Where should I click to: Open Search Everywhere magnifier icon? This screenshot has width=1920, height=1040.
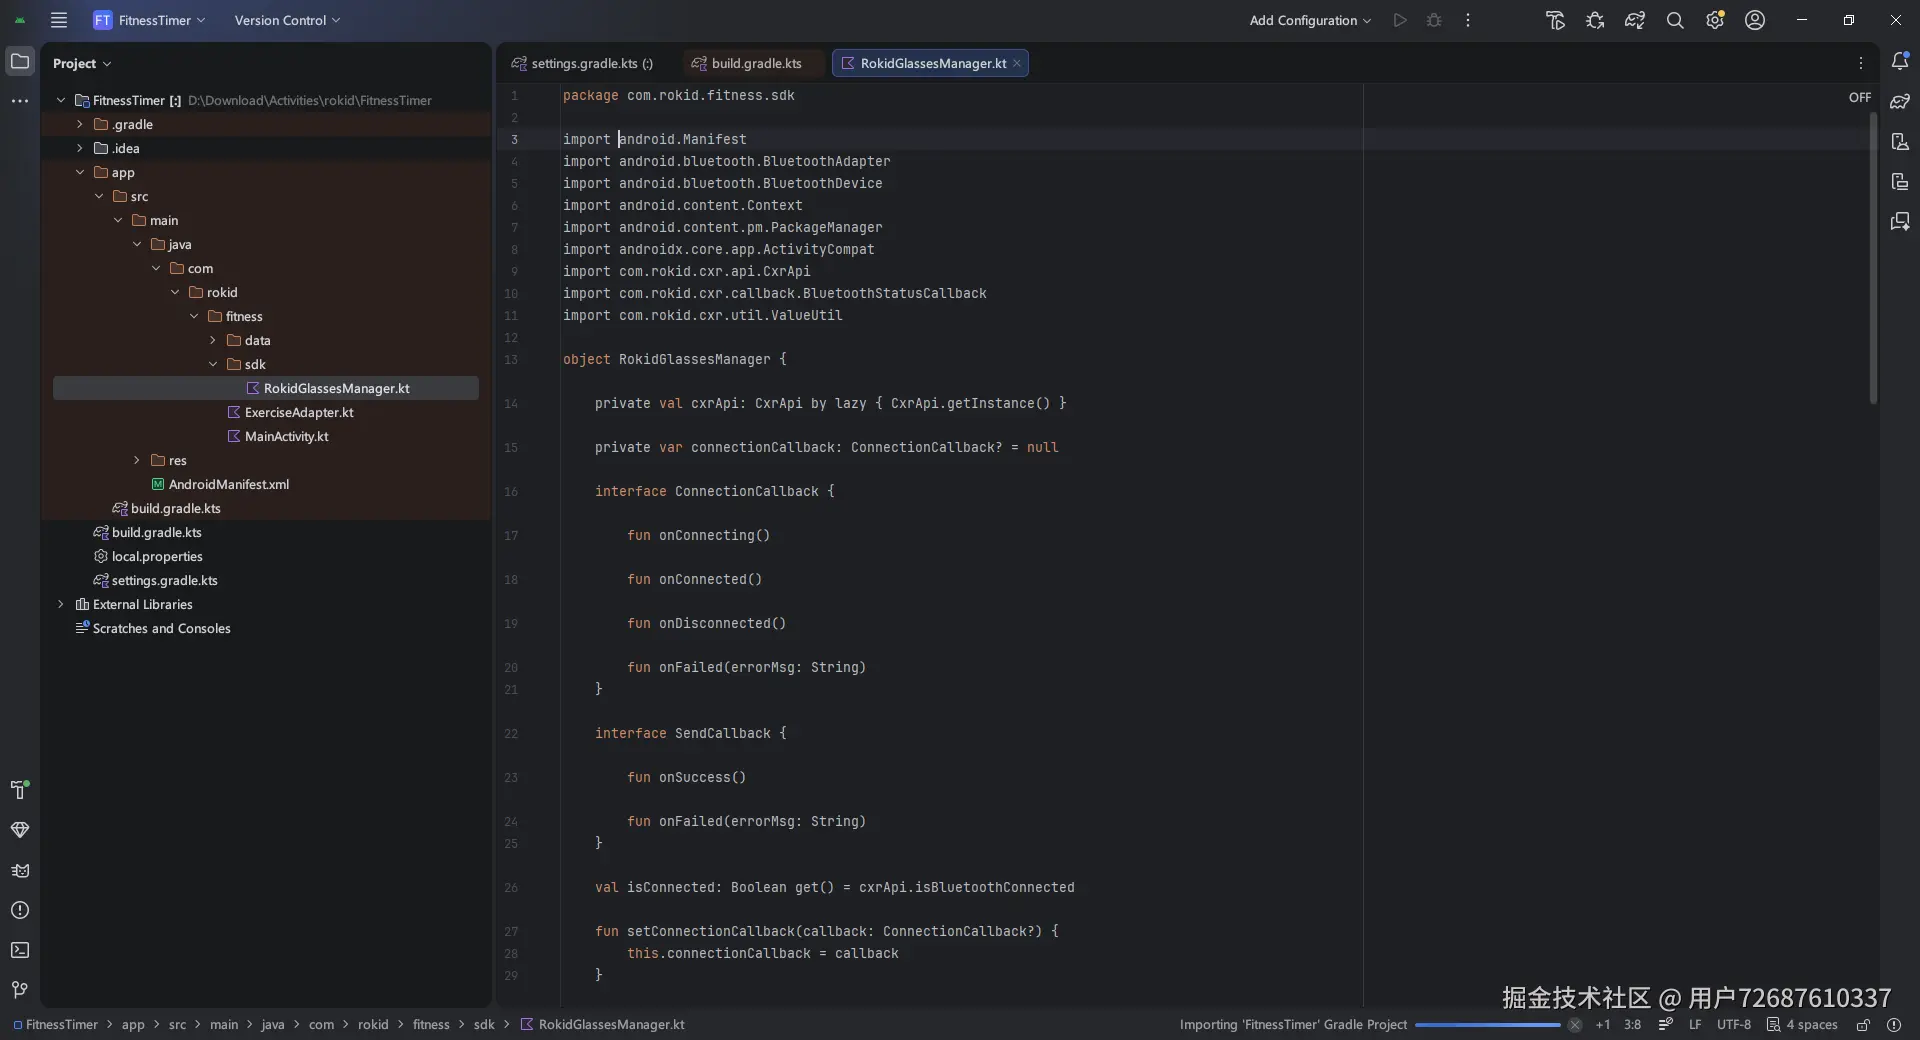pyautogui.click(x=1675, y=20)
